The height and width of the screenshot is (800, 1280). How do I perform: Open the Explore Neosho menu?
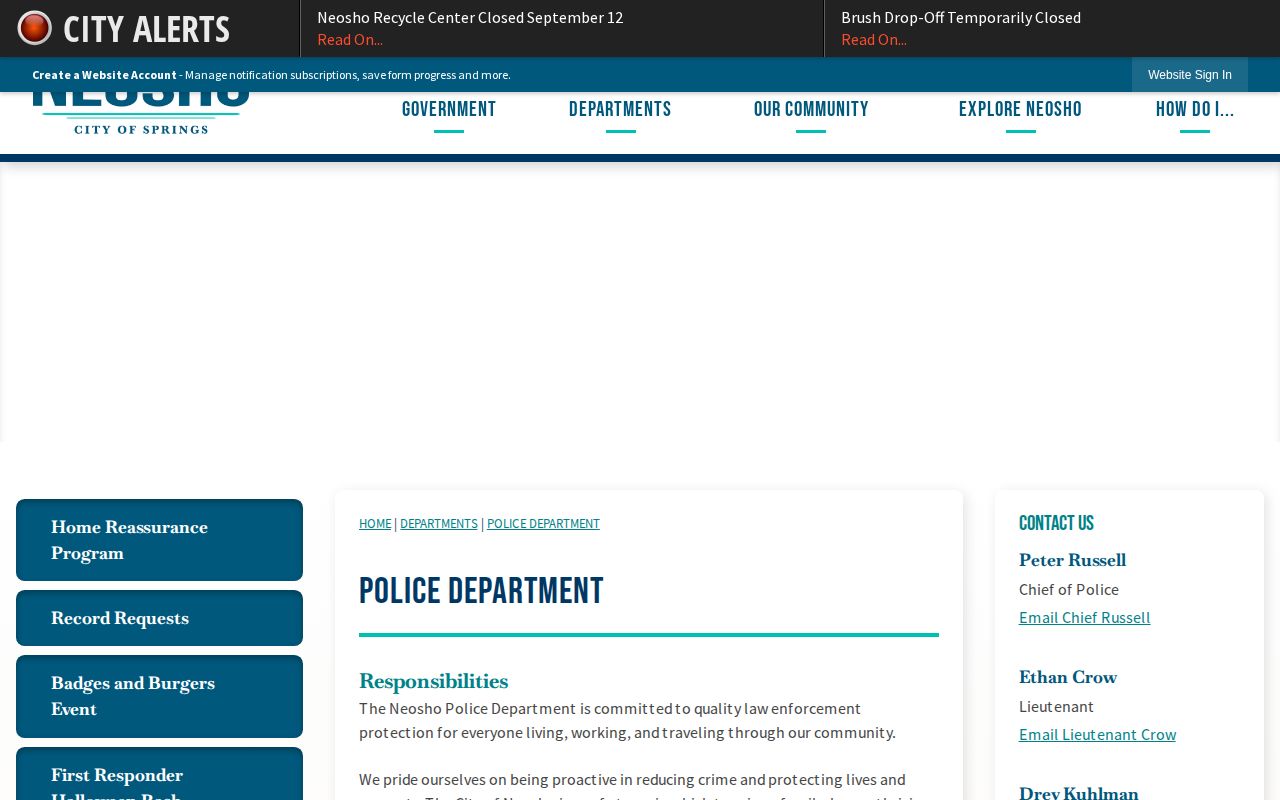[x=1020, y=109]
